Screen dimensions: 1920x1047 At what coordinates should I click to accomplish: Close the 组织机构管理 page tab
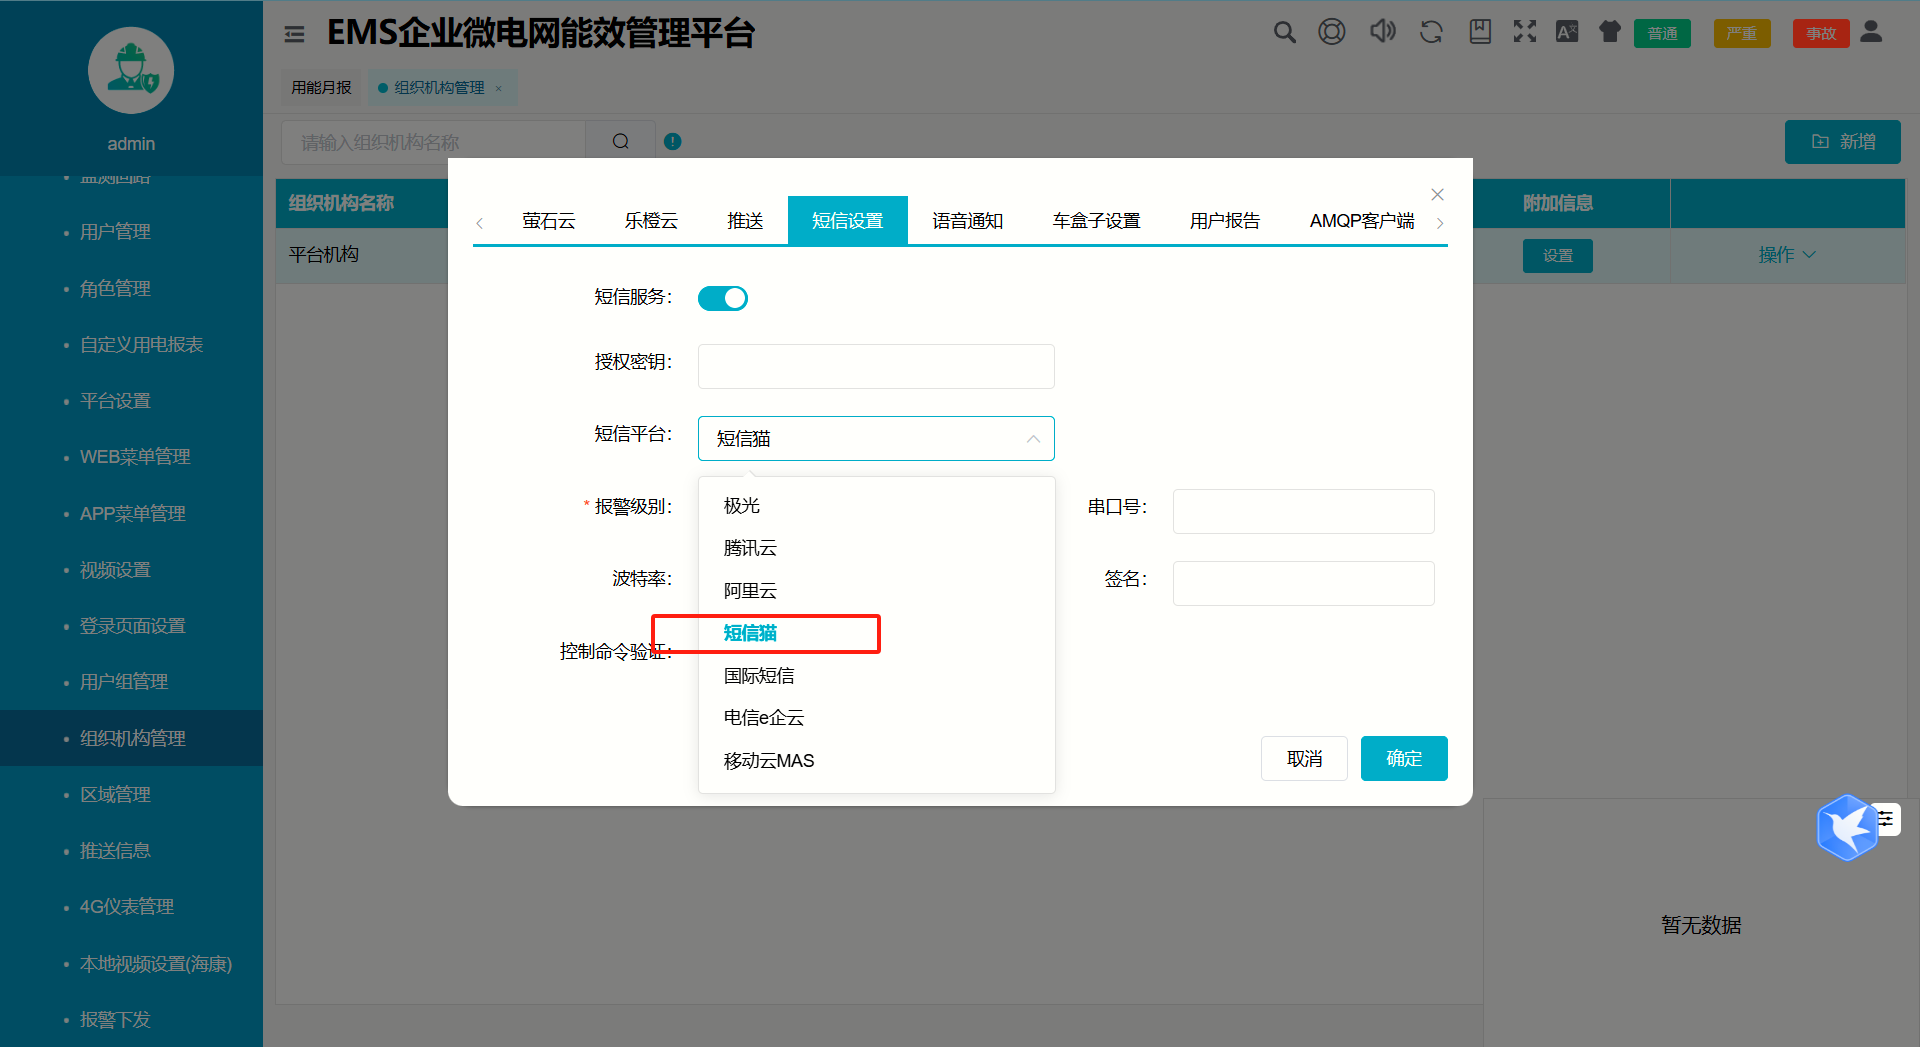[x=499, y=88]
